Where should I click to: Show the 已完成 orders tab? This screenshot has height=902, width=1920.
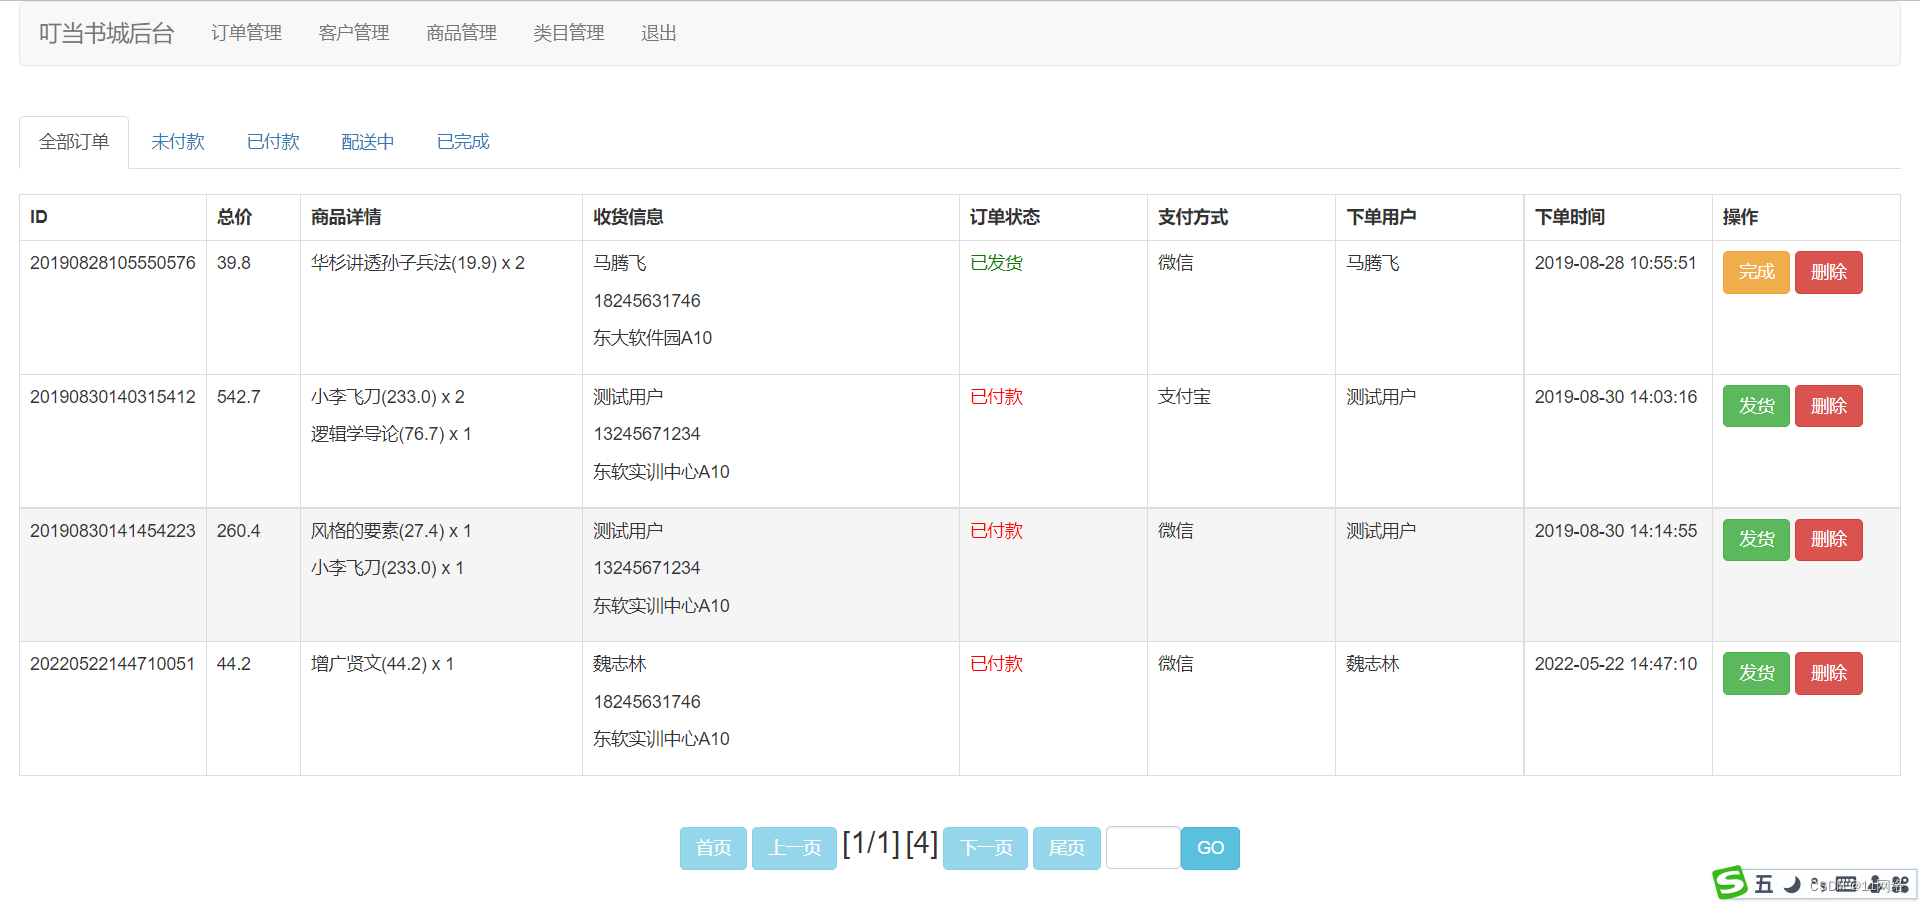463,142
